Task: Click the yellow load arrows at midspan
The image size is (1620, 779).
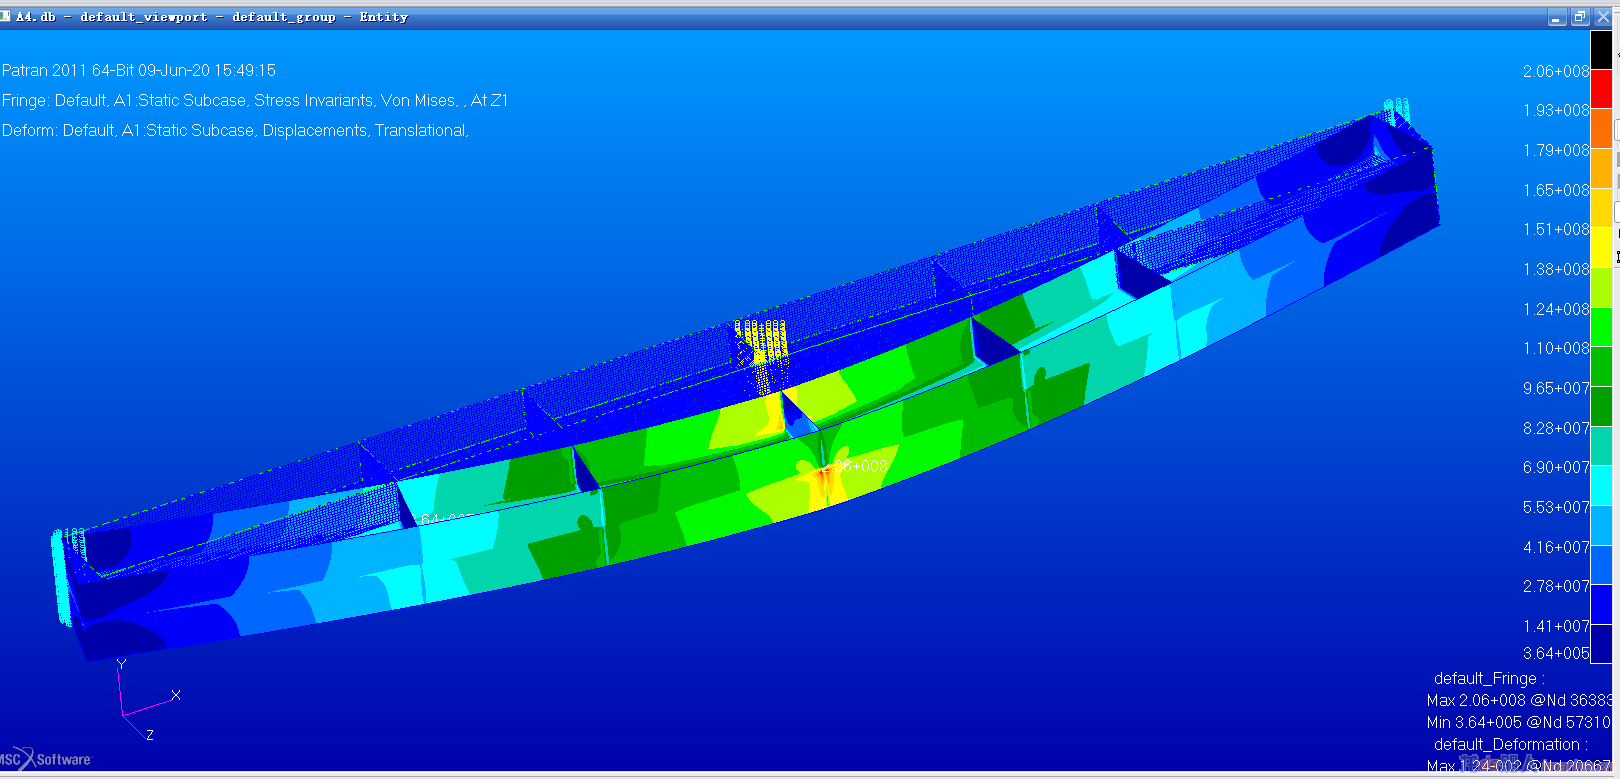Action: coord(762,355)
